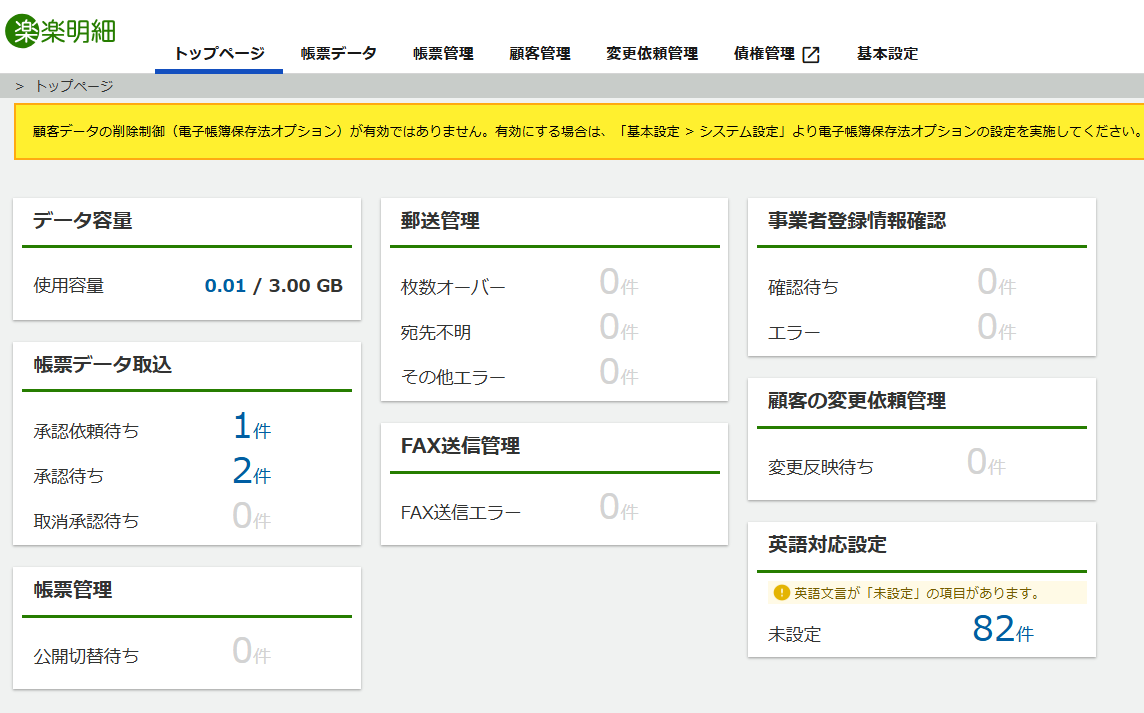Click the 楽楽明細 logo icon
The image size is (1144, 713).
[x=22, y=30]
